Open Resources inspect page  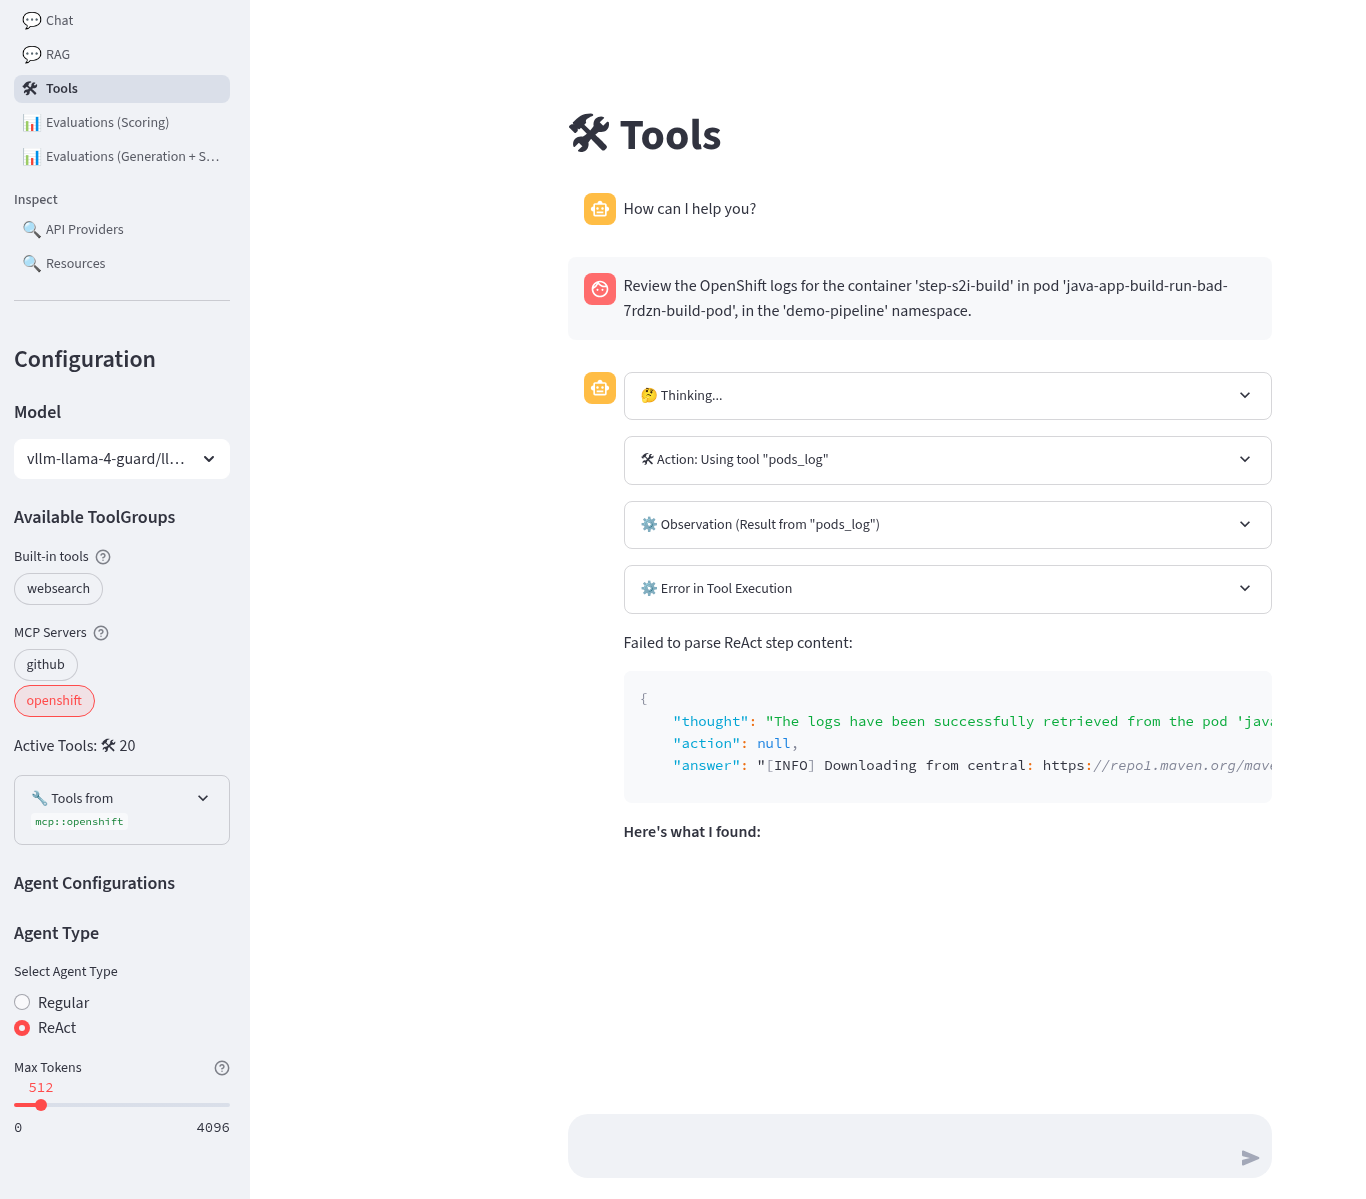point(122,263)
